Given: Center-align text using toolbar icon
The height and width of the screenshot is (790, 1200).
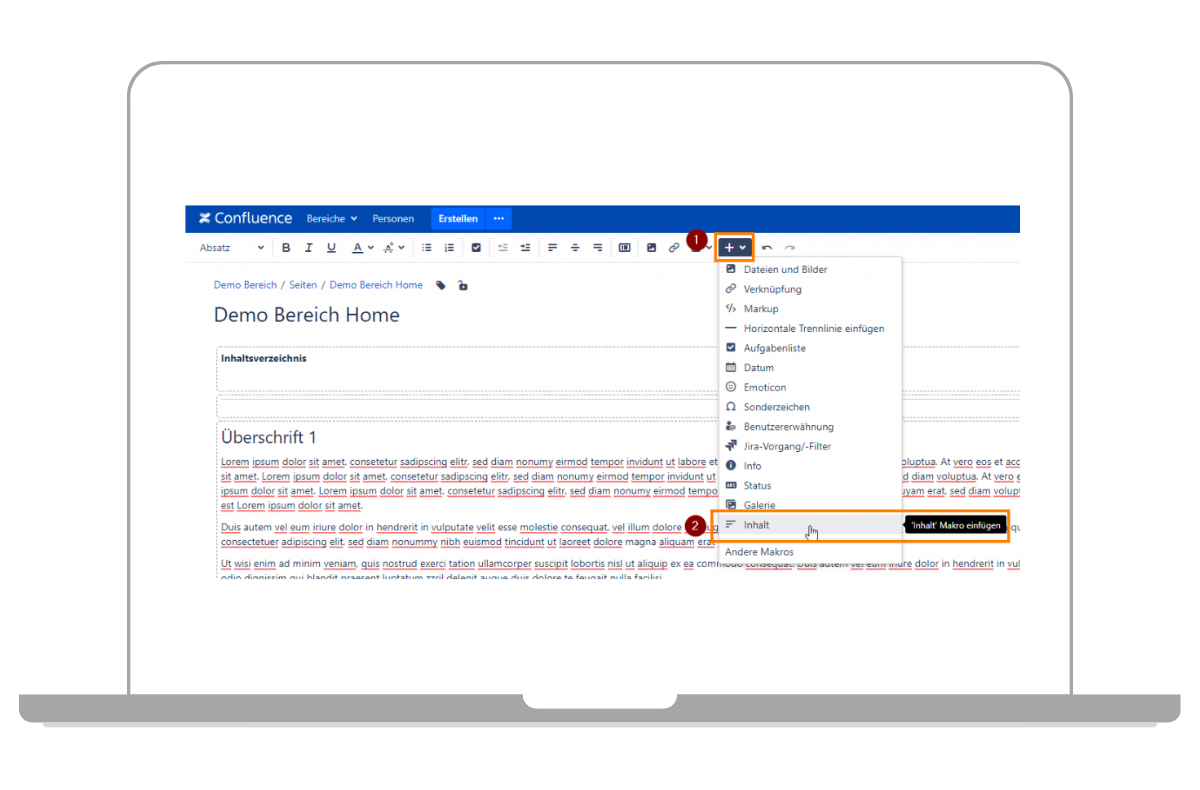Looking at the screenshot, I should 575,248.
